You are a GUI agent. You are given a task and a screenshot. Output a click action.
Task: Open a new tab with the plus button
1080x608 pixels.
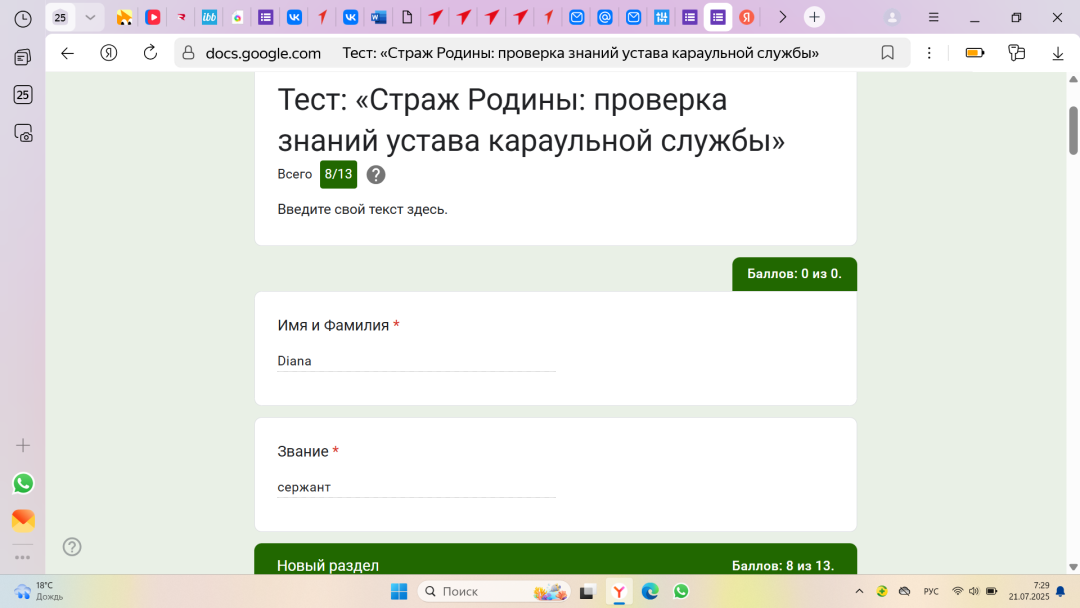coord(814,17)
